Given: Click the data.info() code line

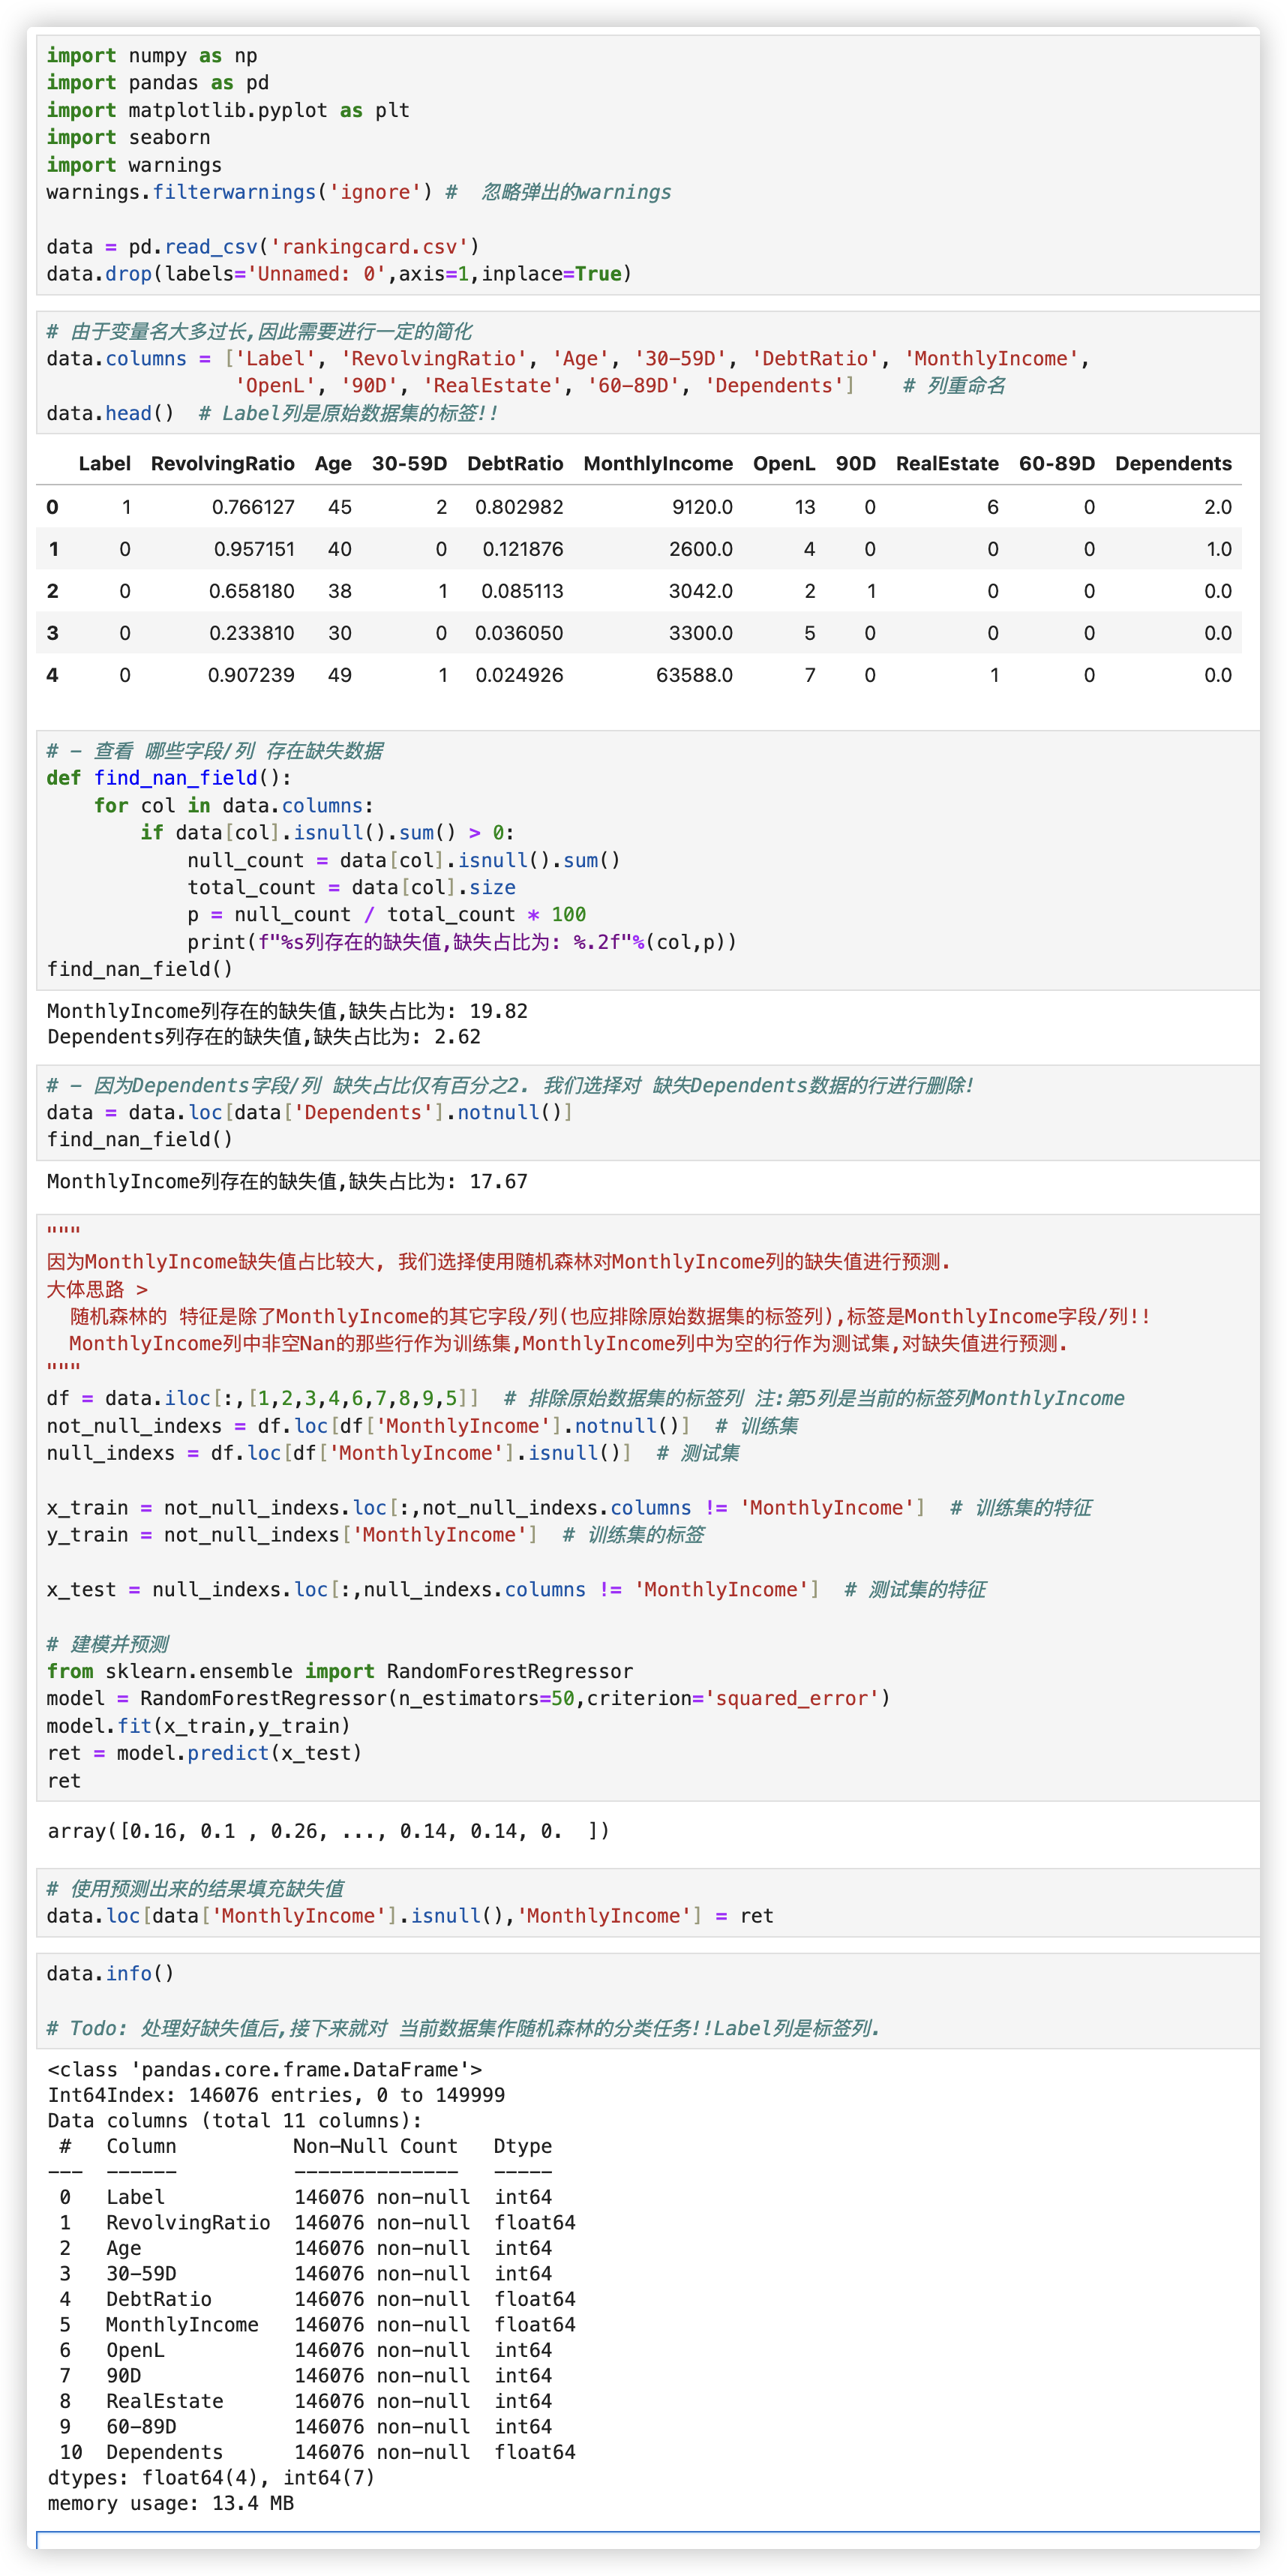Looking at the screenshot, I should 110,1974.
